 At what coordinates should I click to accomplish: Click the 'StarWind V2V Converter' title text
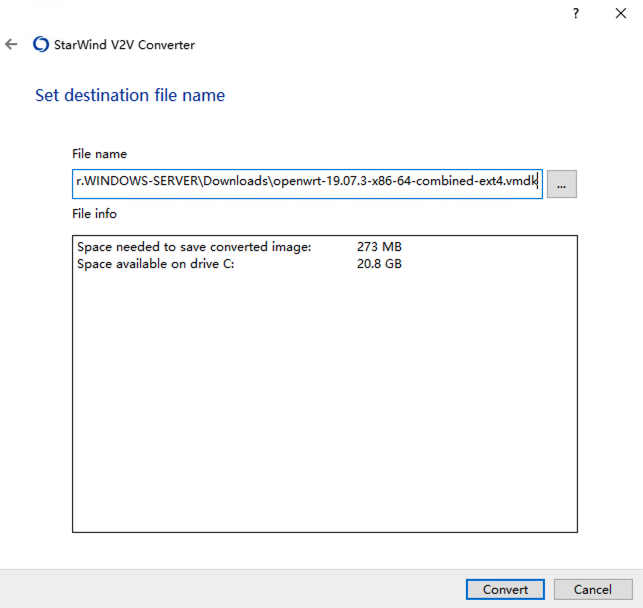[124, 45]
